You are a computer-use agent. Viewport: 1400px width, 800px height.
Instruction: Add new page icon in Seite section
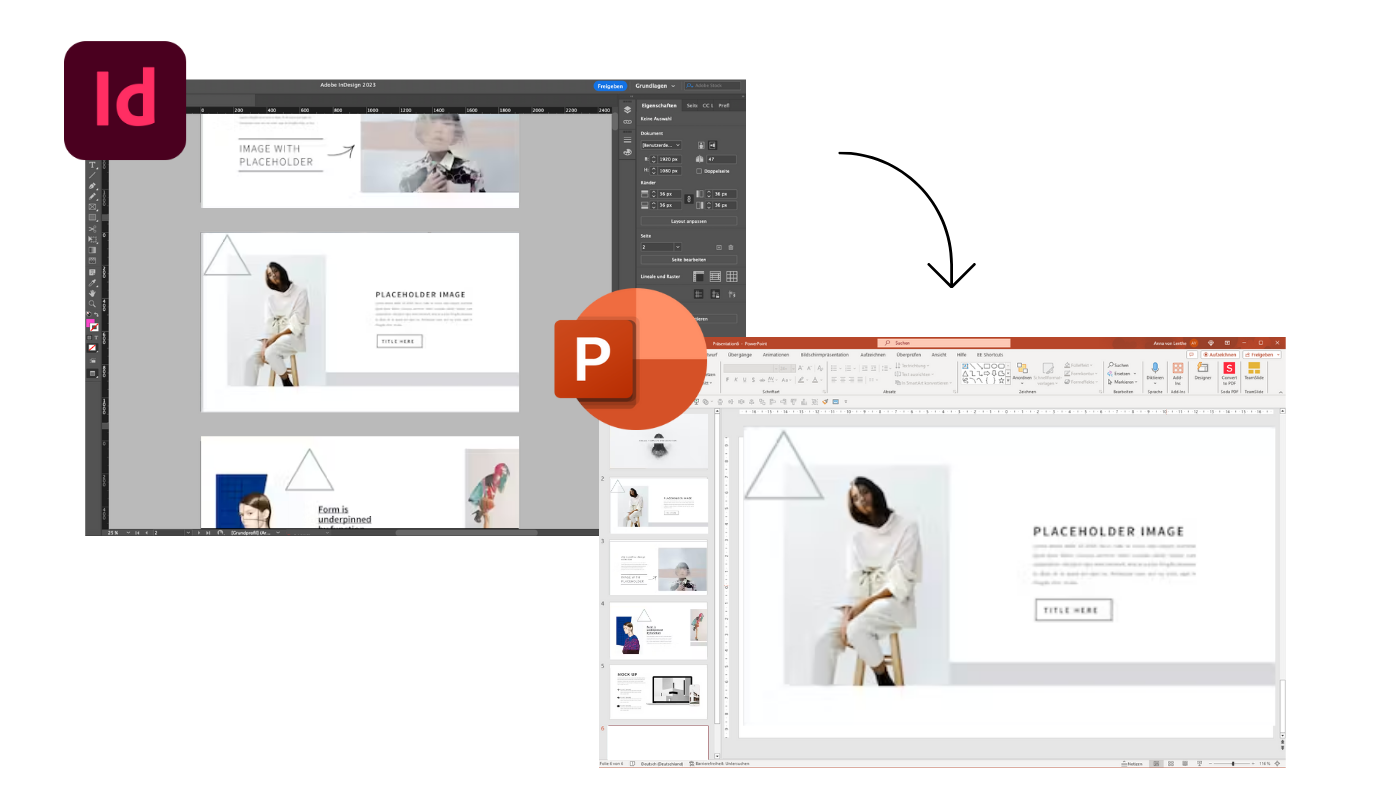718,247
